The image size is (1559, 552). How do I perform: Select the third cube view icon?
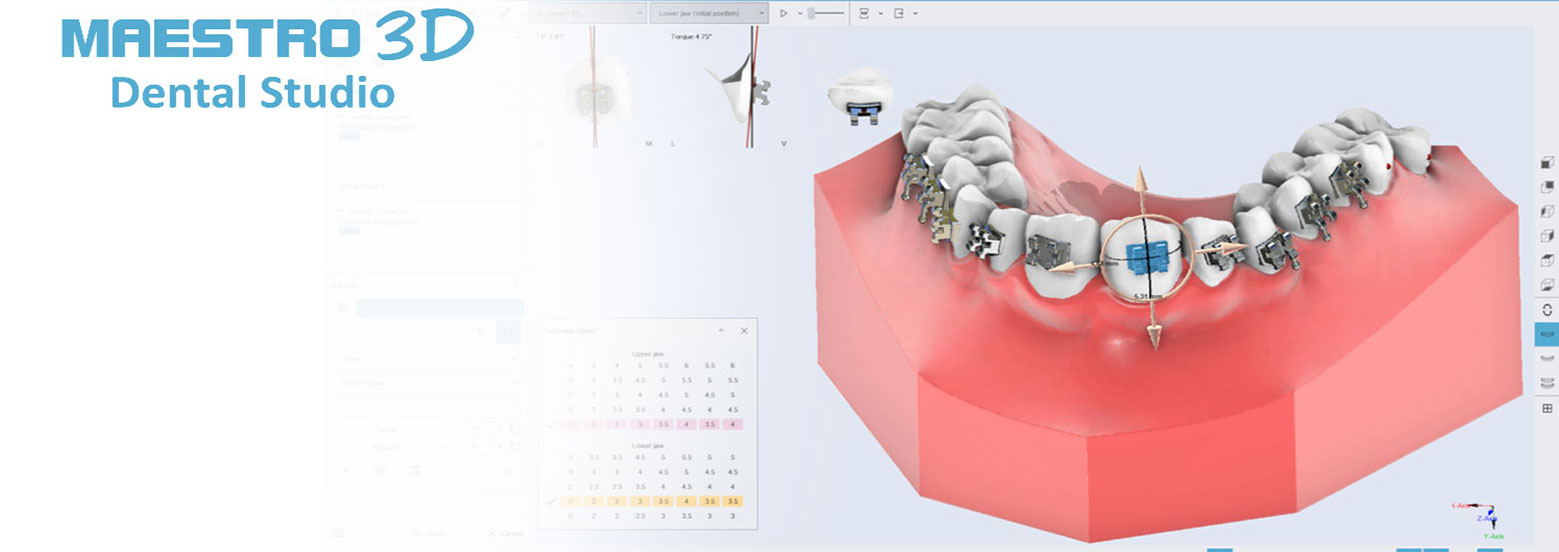[x=1547, y=212]
